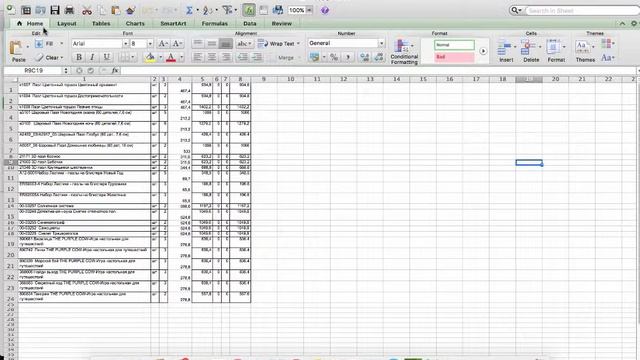Apply comma style number format
Screen dimensions: 640x360
[x=348, y=57]
